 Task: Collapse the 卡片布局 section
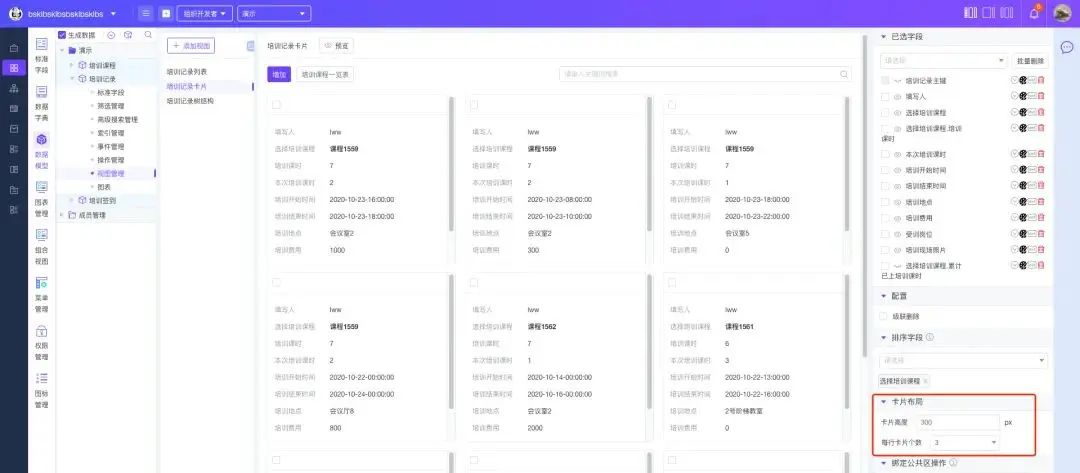coord(884,401)
